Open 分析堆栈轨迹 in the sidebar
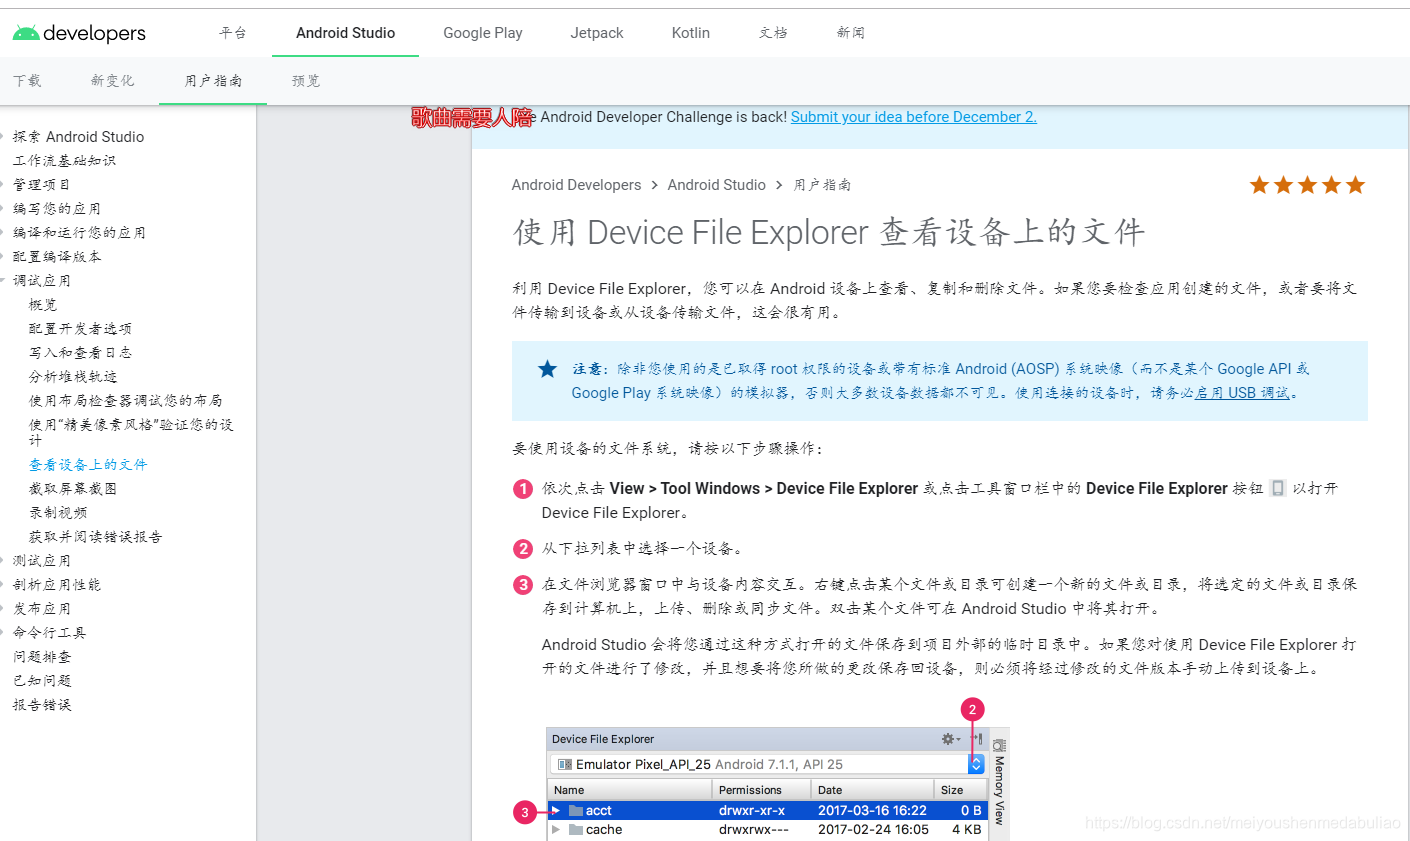Viewport: 1410px width, 841px height. 73,377
